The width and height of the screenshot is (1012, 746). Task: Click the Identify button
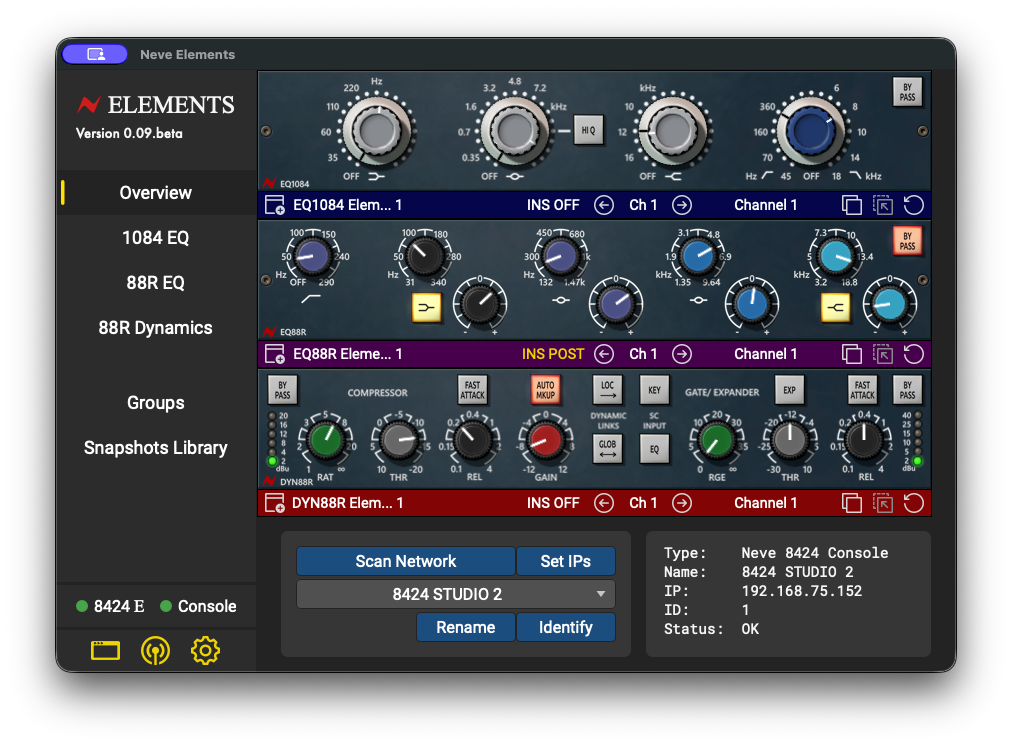(x=565, y=627)
